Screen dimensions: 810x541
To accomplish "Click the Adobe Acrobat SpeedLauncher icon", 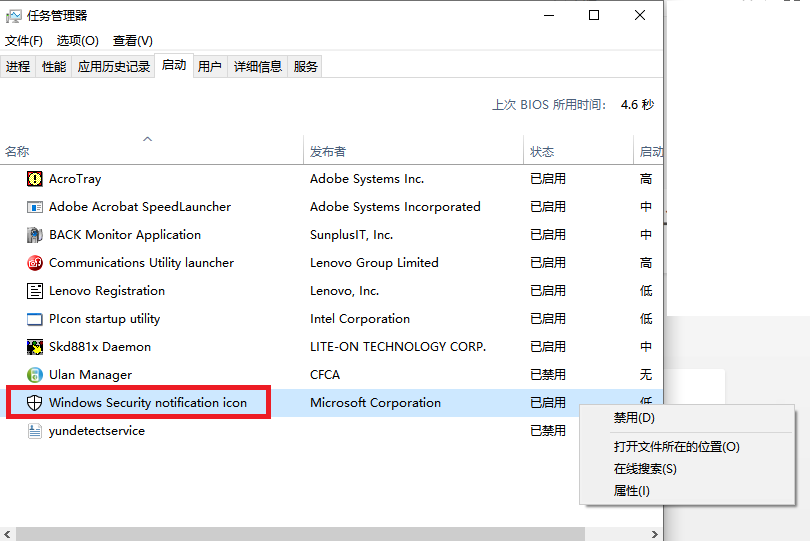I will point(35,207).
